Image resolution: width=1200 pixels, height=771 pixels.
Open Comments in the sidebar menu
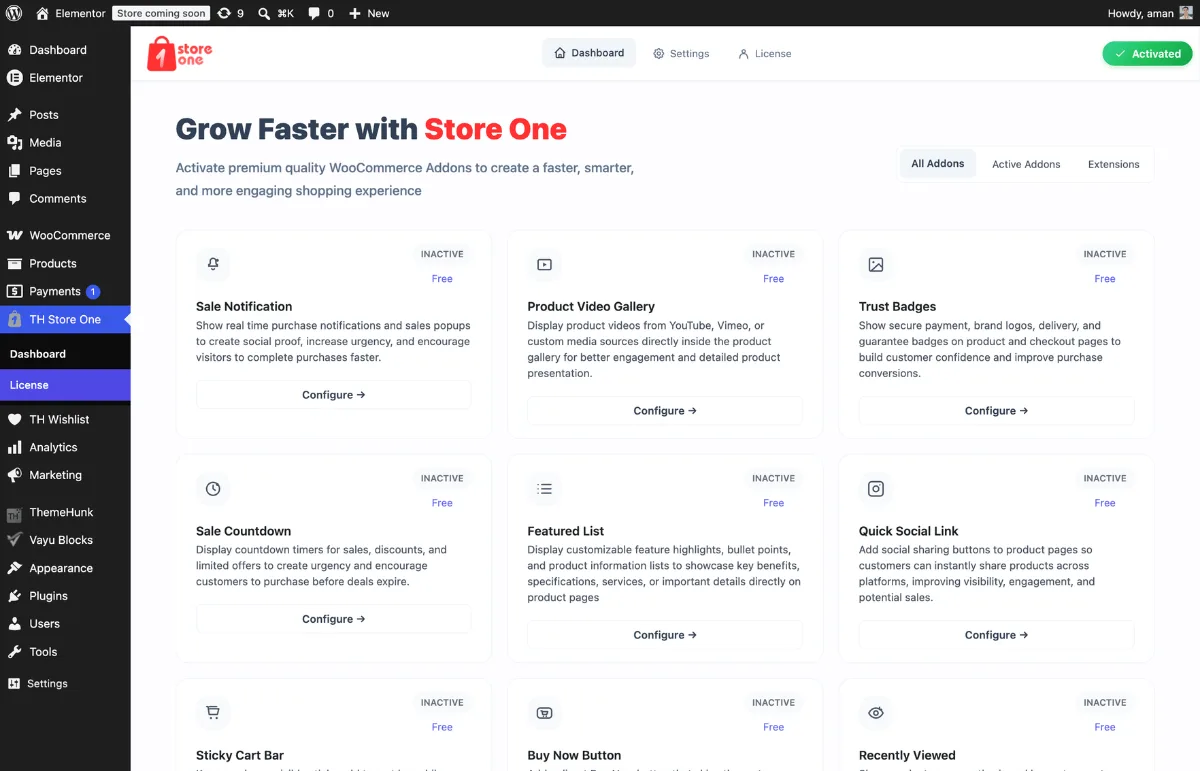tap(65, 199)
